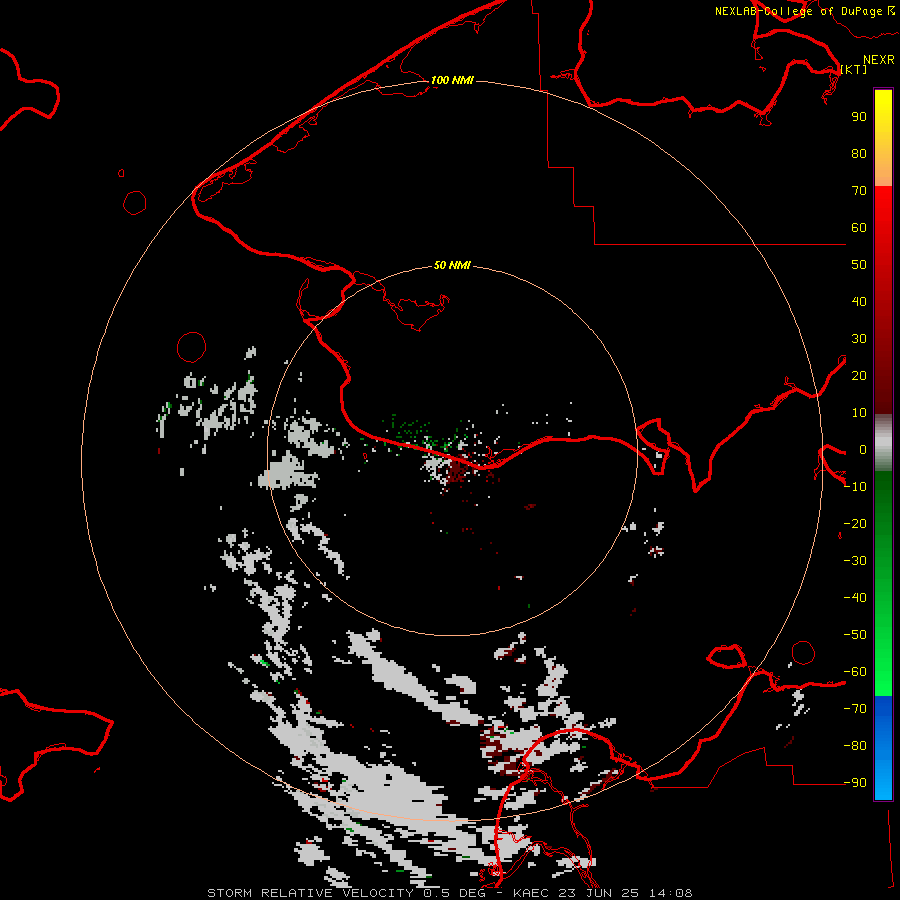Click the [KT] units label
900x900 pixels.
[854, 69]
